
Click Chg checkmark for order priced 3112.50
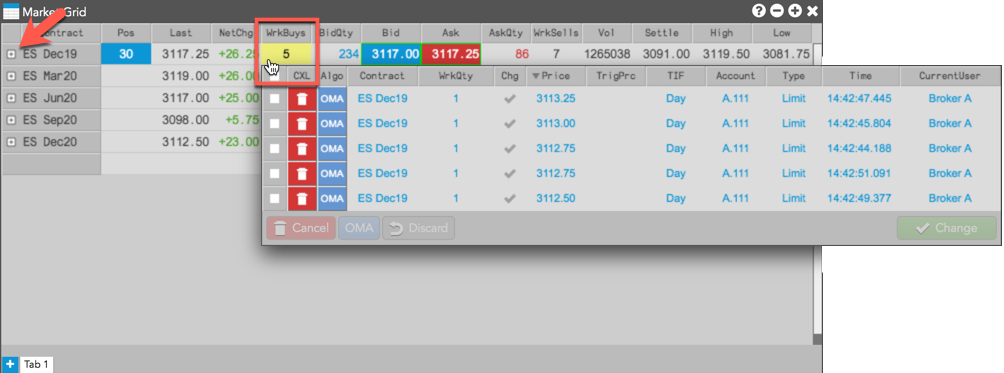pyautogui.click(x=510, y=199)
